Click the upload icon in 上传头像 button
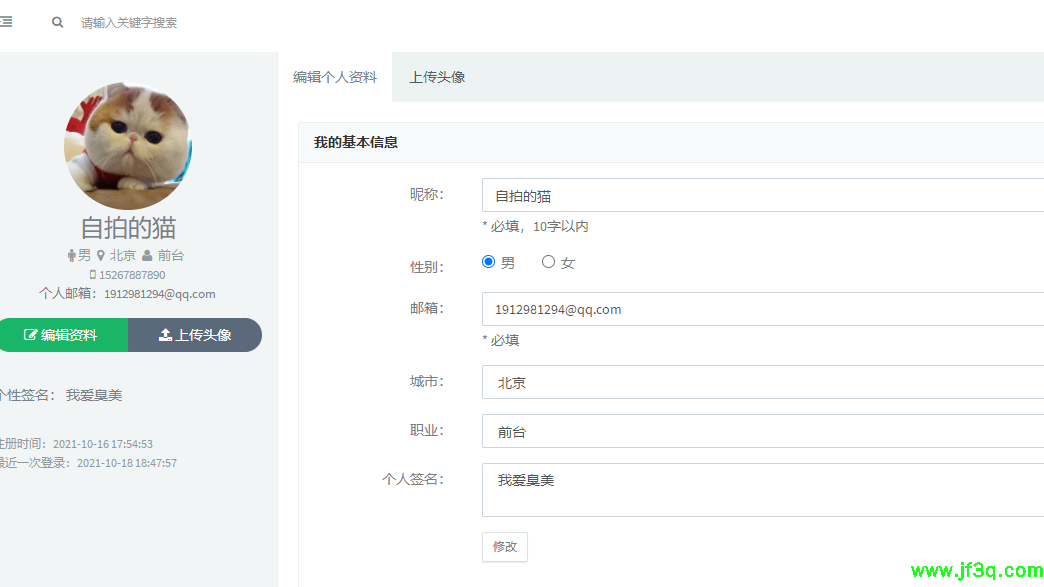 coord(165,336)
